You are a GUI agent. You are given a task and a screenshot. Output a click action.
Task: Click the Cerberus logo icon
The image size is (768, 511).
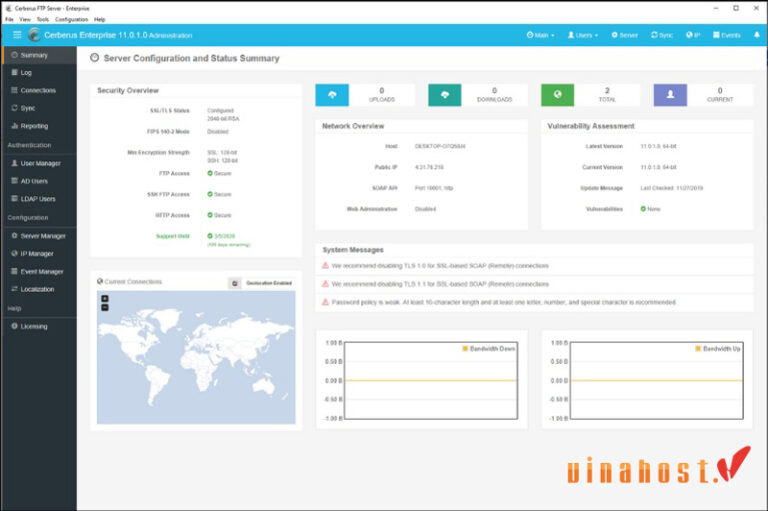point(34,35)
